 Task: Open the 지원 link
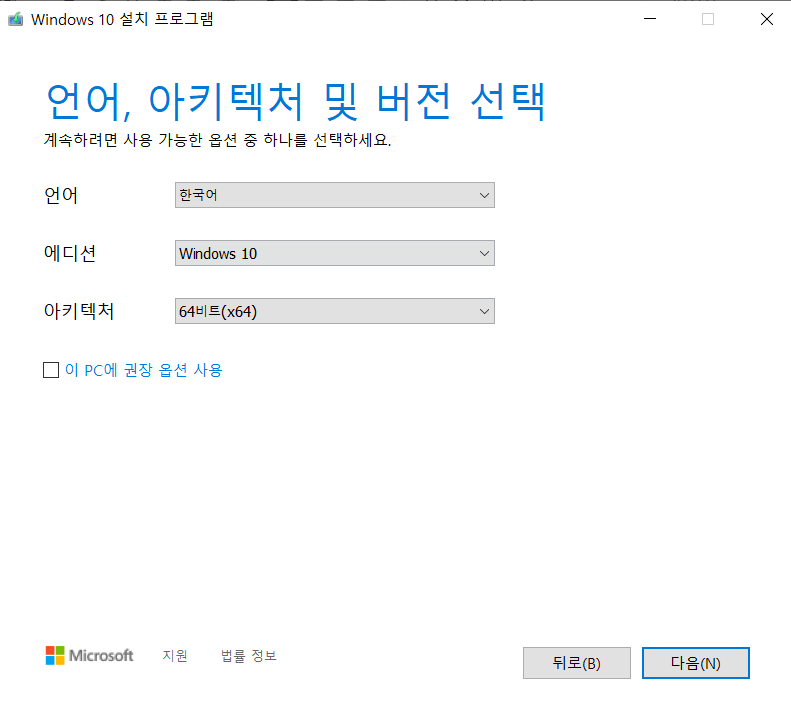click(x=175, y=656)
